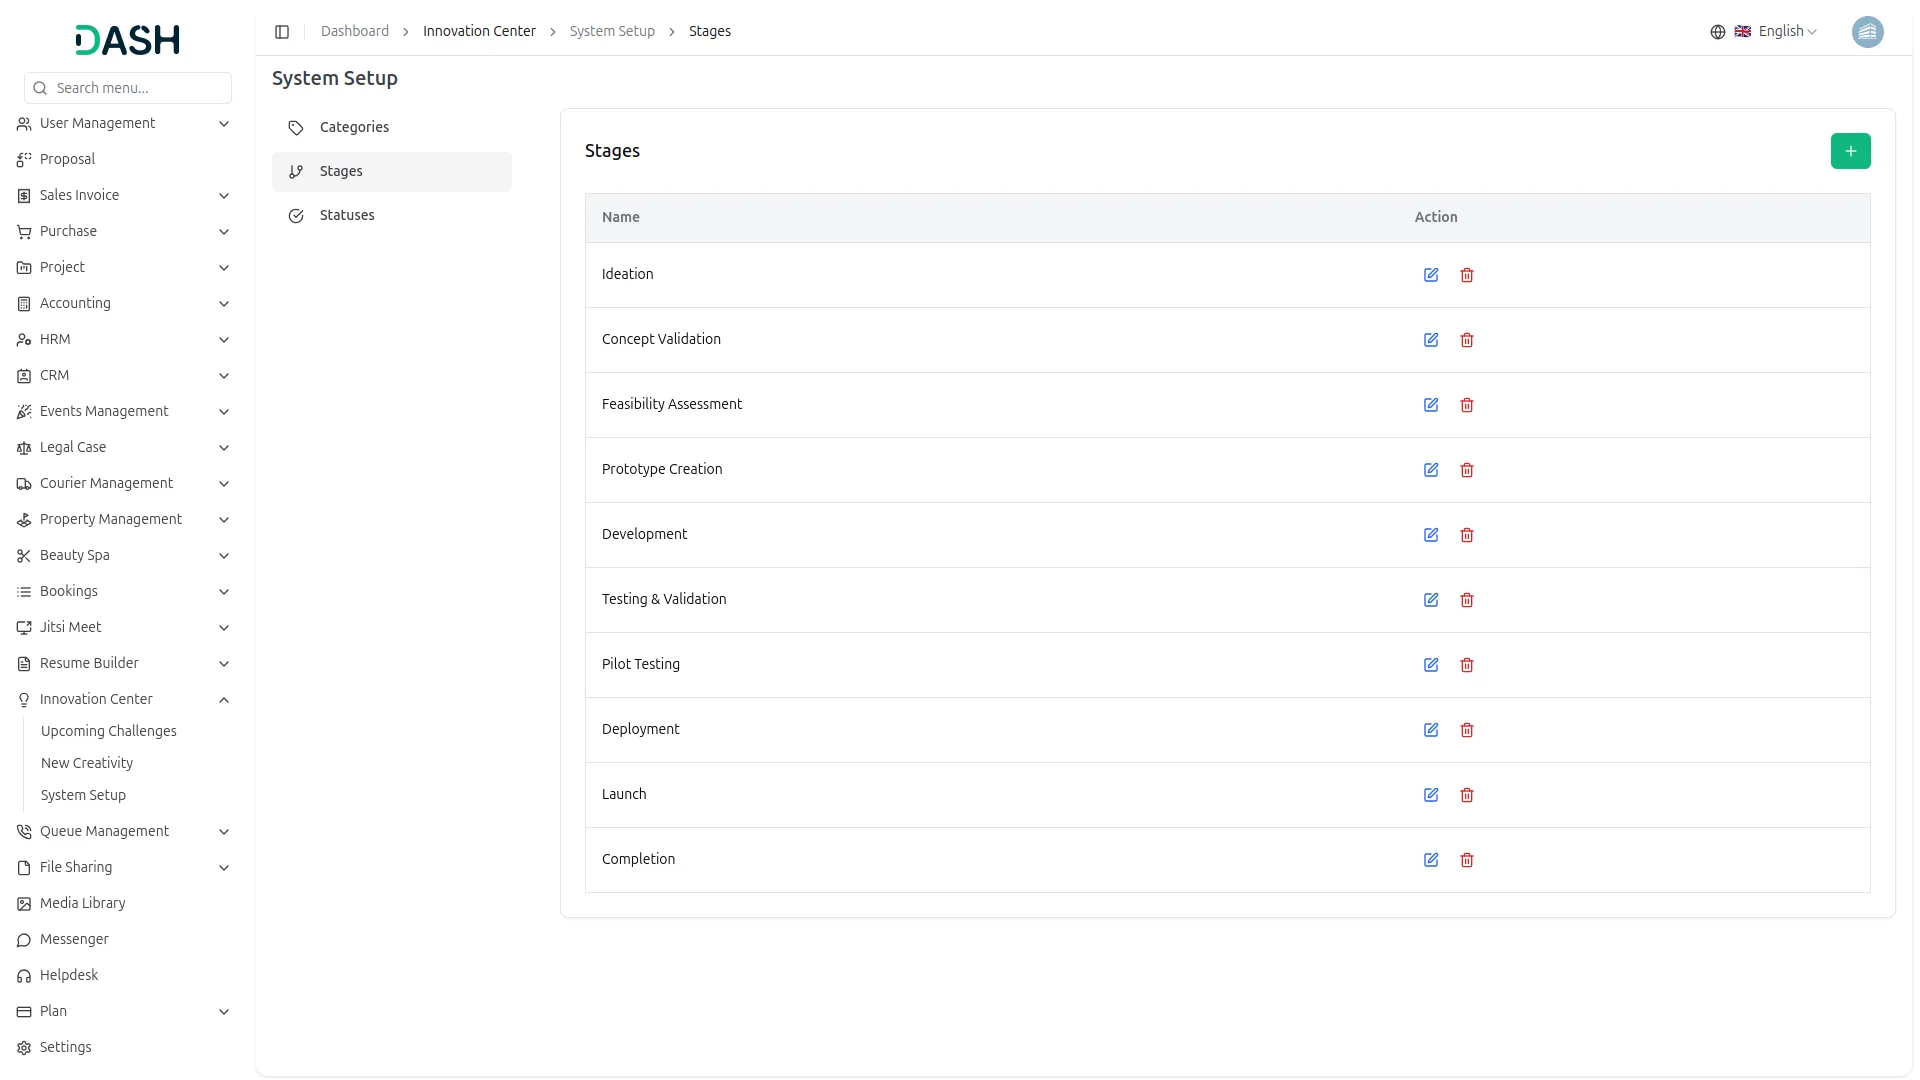The height and width of the screenshot is (1080, 1920).
Task: Open the user avatar menu
Action: 1867,32
